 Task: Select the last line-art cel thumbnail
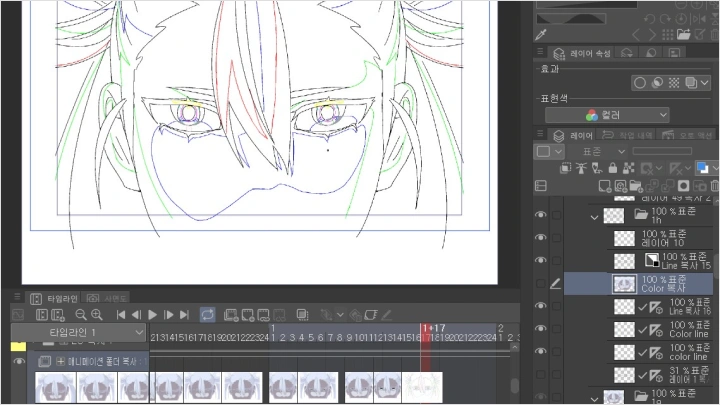422,387
